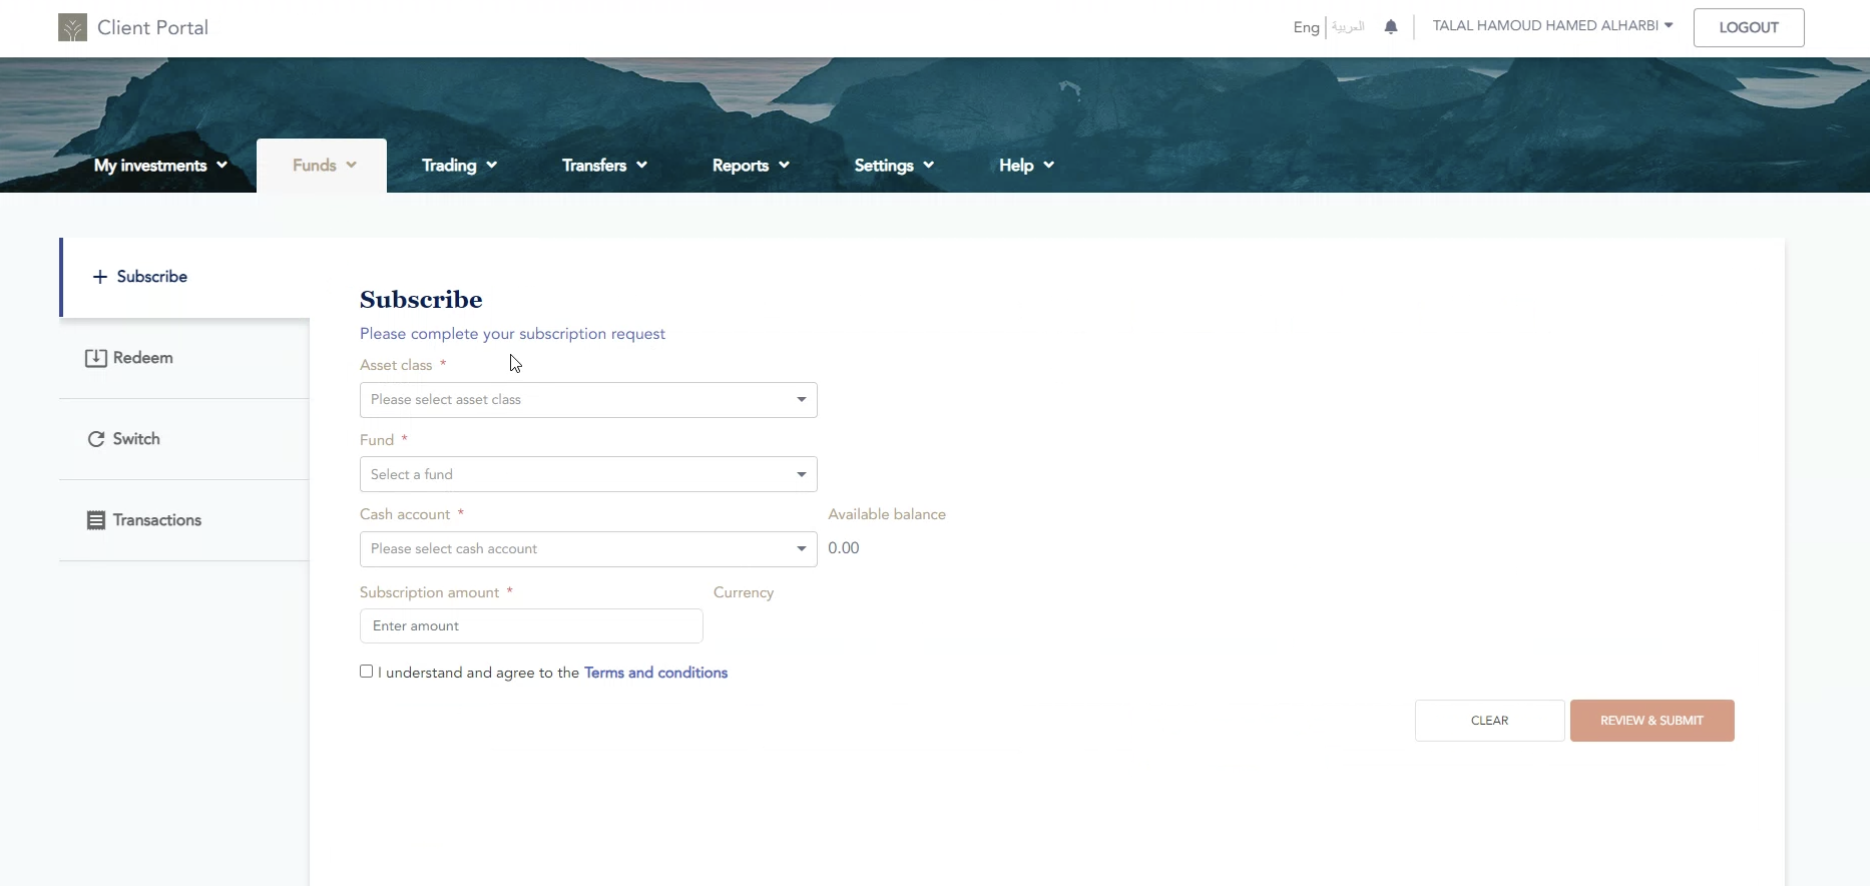Select the Eng language option
This screenshot has height=886, width=1870.
tap(1305, 27)
